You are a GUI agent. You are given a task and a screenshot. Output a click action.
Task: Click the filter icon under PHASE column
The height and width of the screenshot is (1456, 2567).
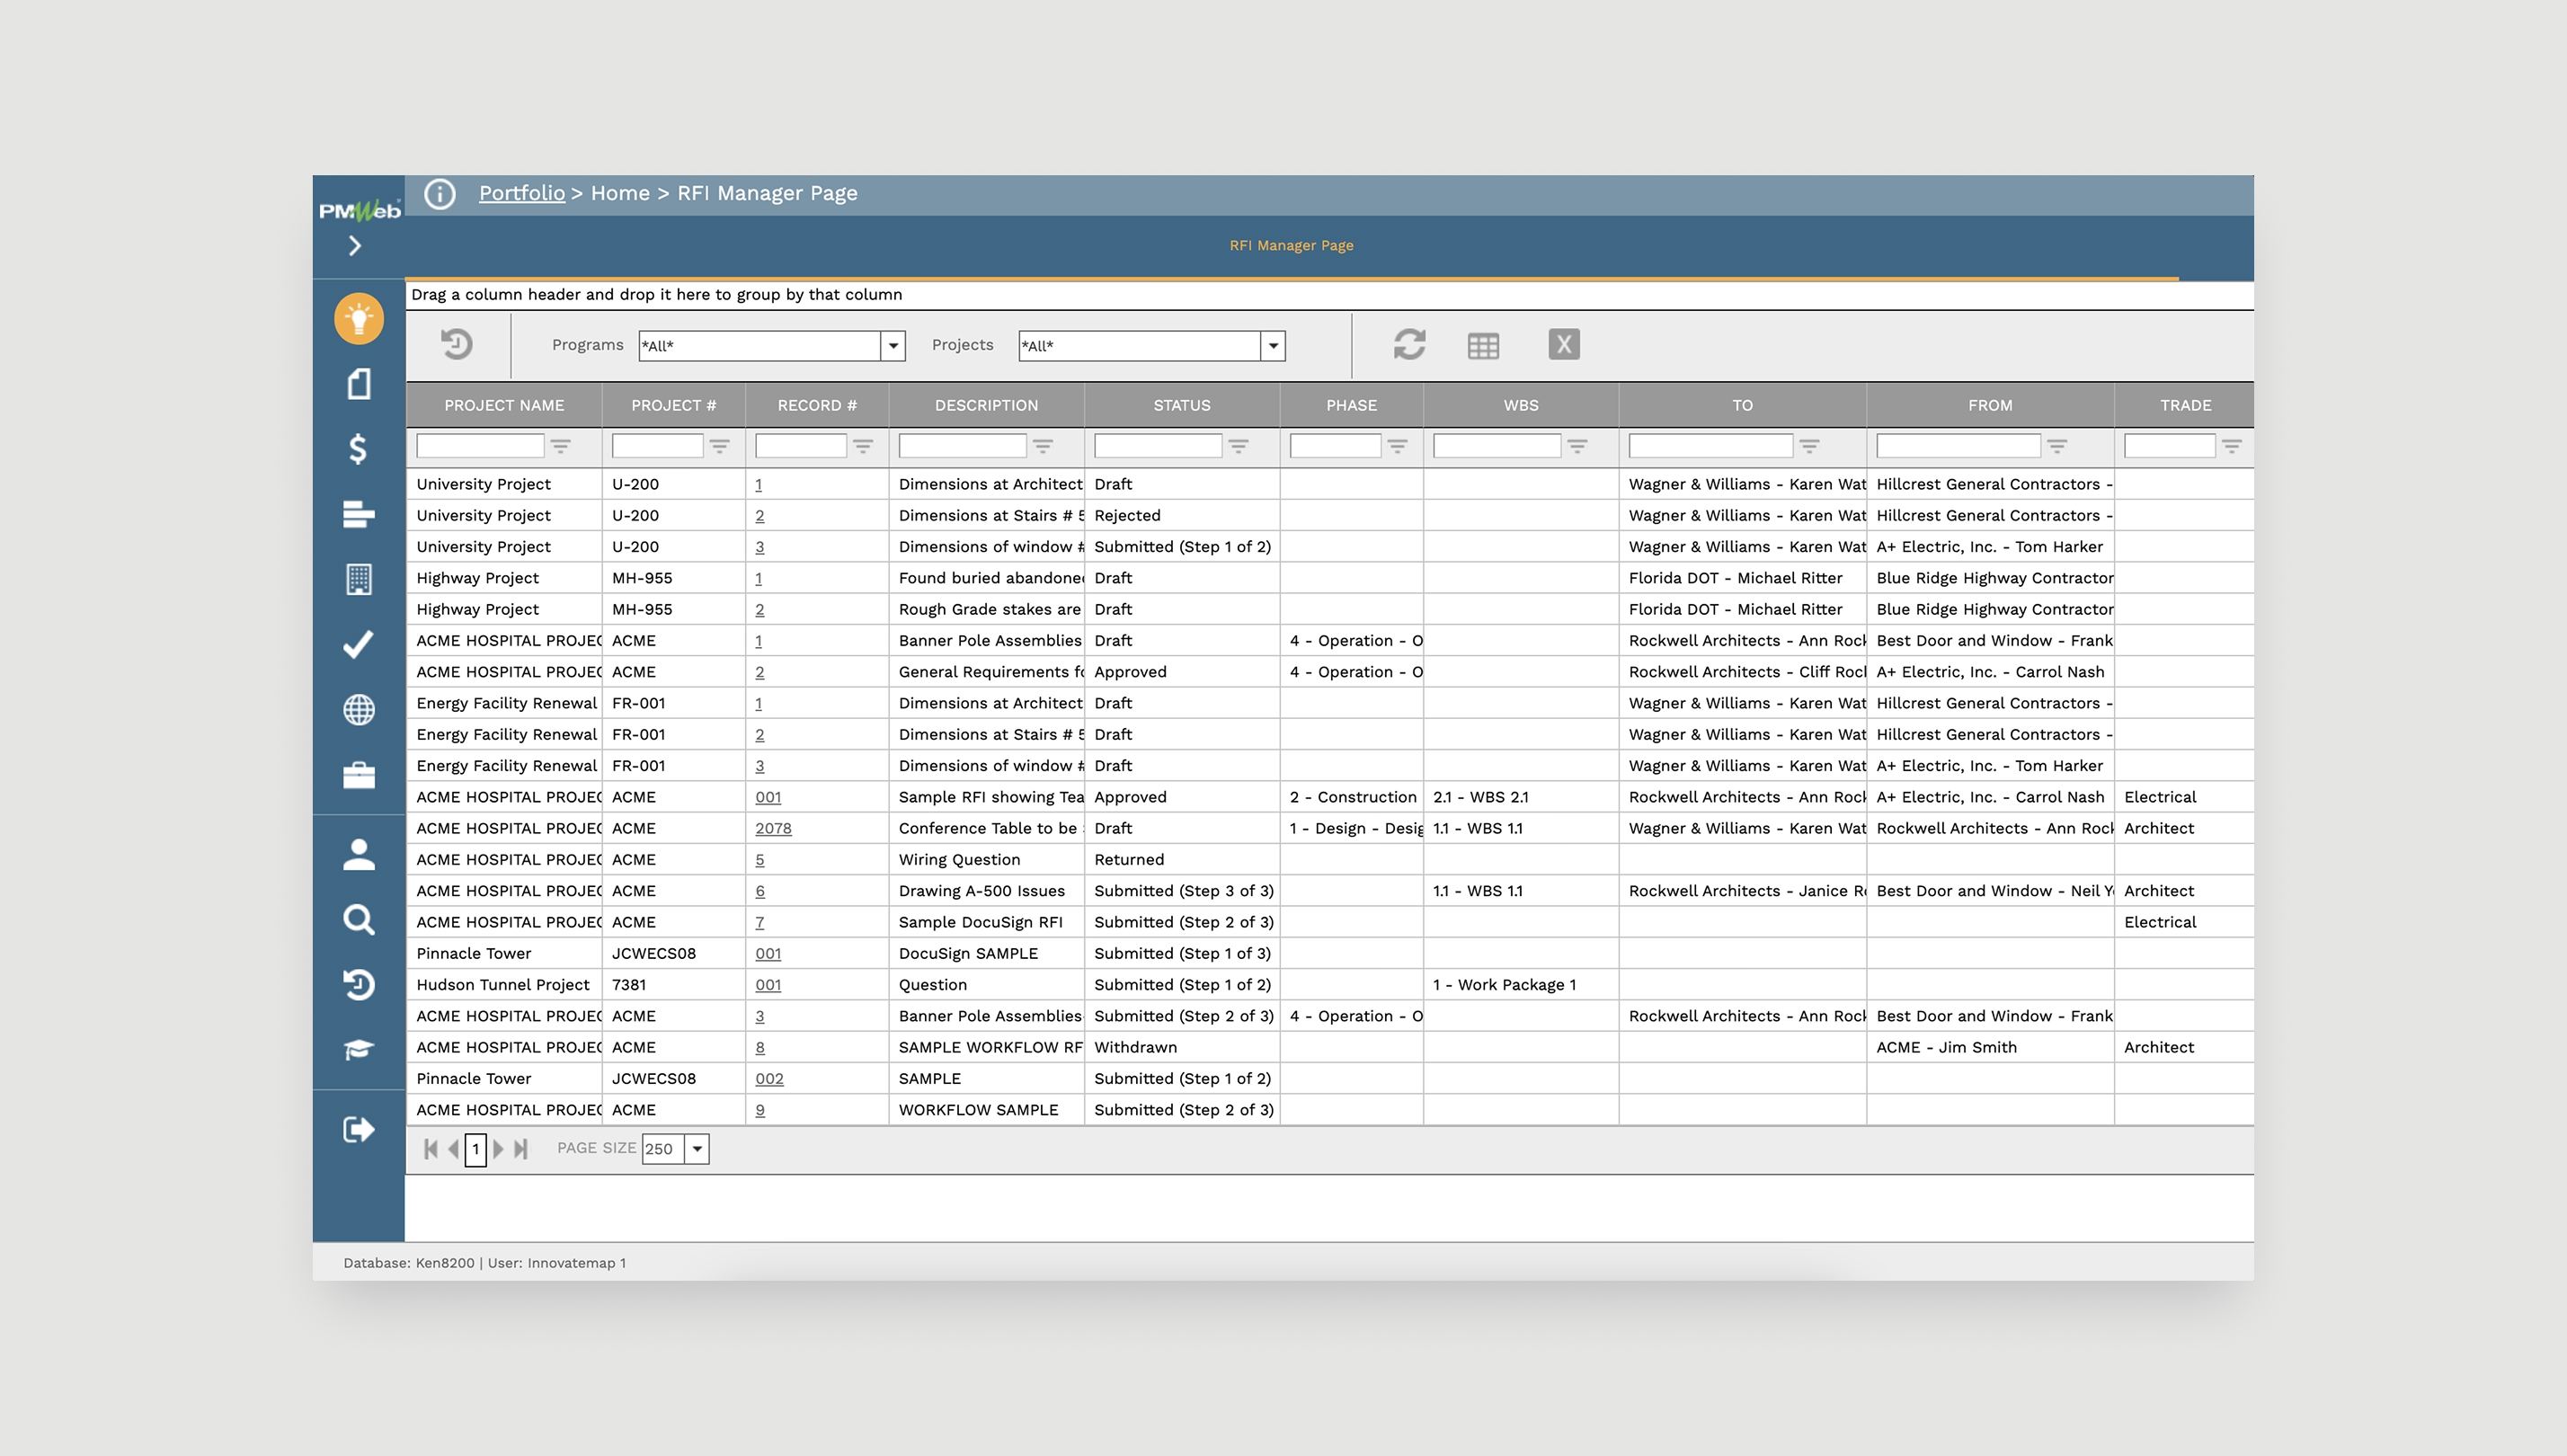1398,446
